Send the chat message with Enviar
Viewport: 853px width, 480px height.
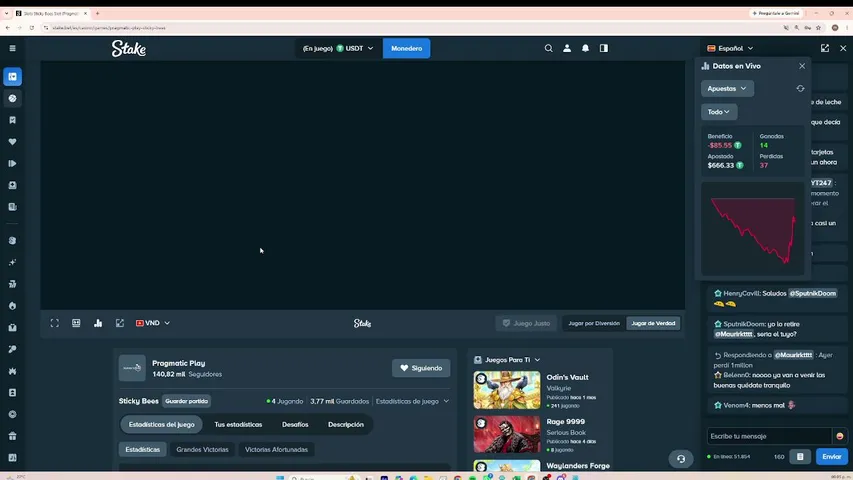[x=831, y=457]
